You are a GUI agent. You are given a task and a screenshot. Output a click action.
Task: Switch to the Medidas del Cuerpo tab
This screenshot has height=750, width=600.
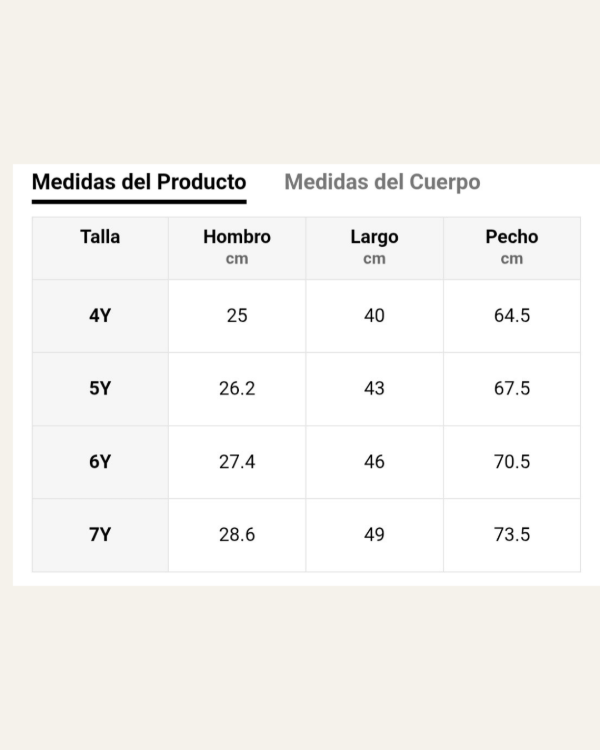pyautogui.click(x=382, y=182)
